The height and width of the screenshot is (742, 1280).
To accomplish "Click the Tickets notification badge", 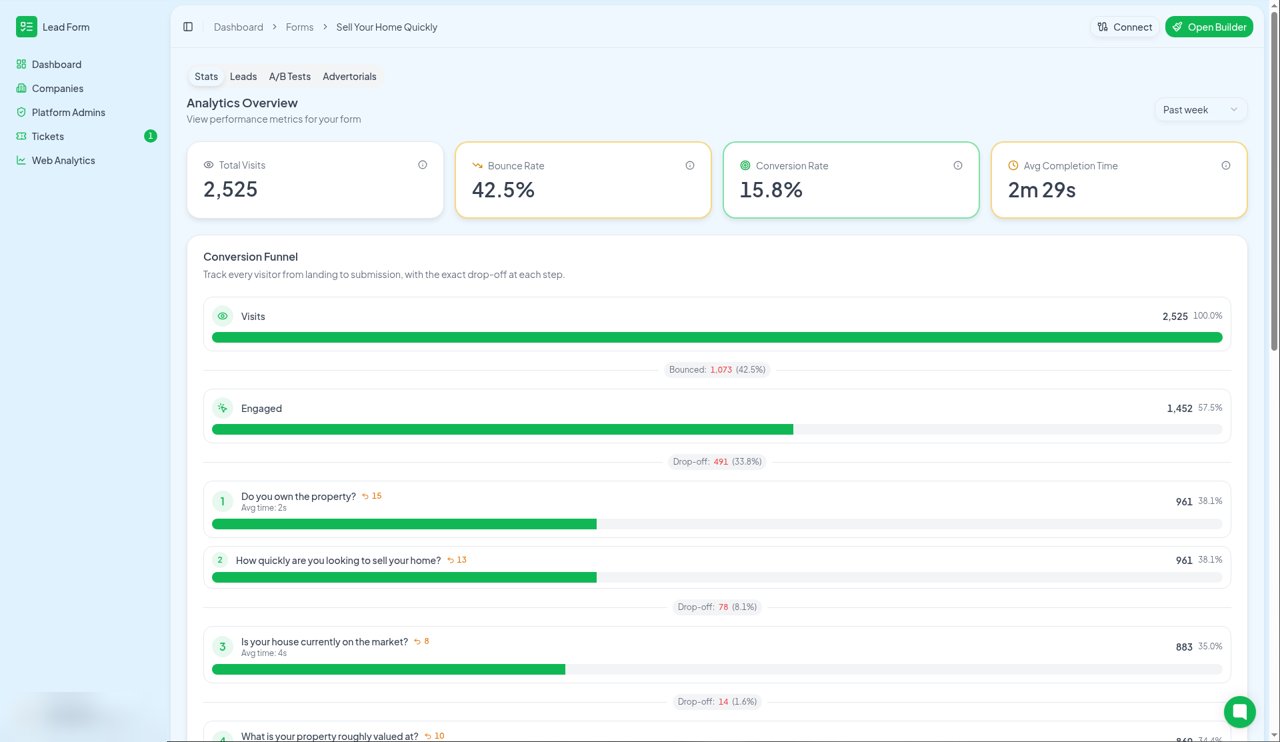I will tap(151, 136).
